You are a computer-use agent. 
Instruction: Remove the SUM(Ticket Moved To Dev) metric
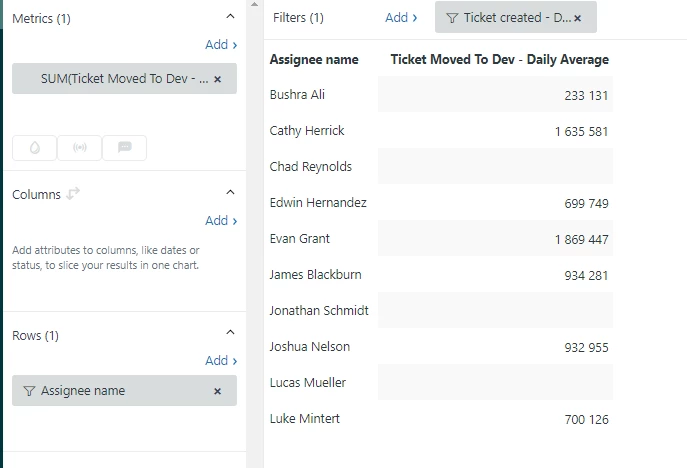(x=218, y=78)
